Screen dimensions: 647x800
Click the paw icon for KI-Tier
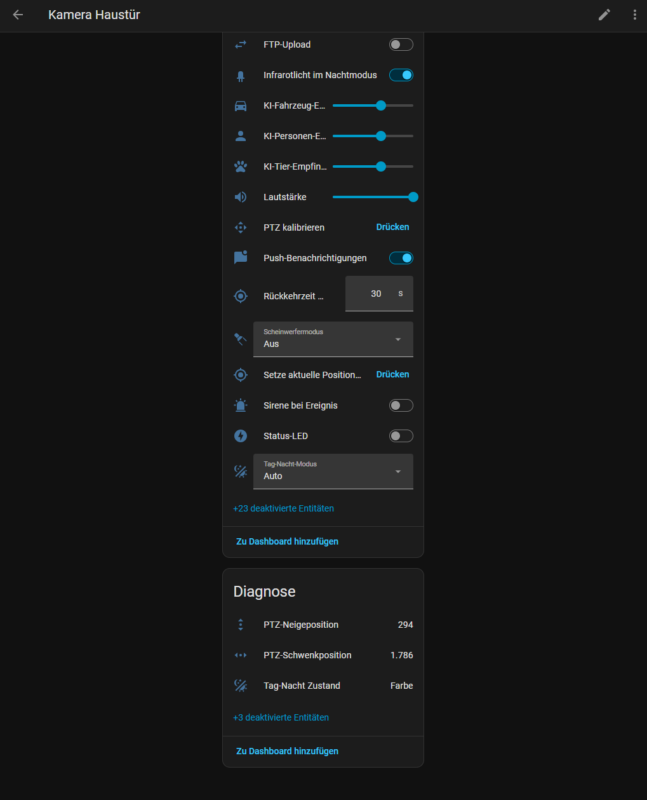tap(240, 166)
